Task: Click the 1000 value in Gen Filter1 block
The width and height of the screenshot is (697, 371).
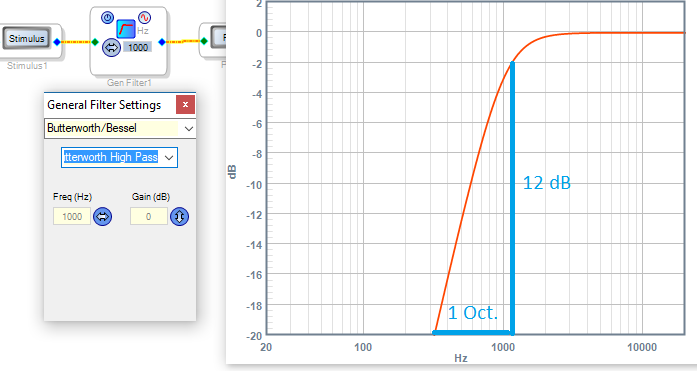Action: pyautogui.click(x=138, y=48)
